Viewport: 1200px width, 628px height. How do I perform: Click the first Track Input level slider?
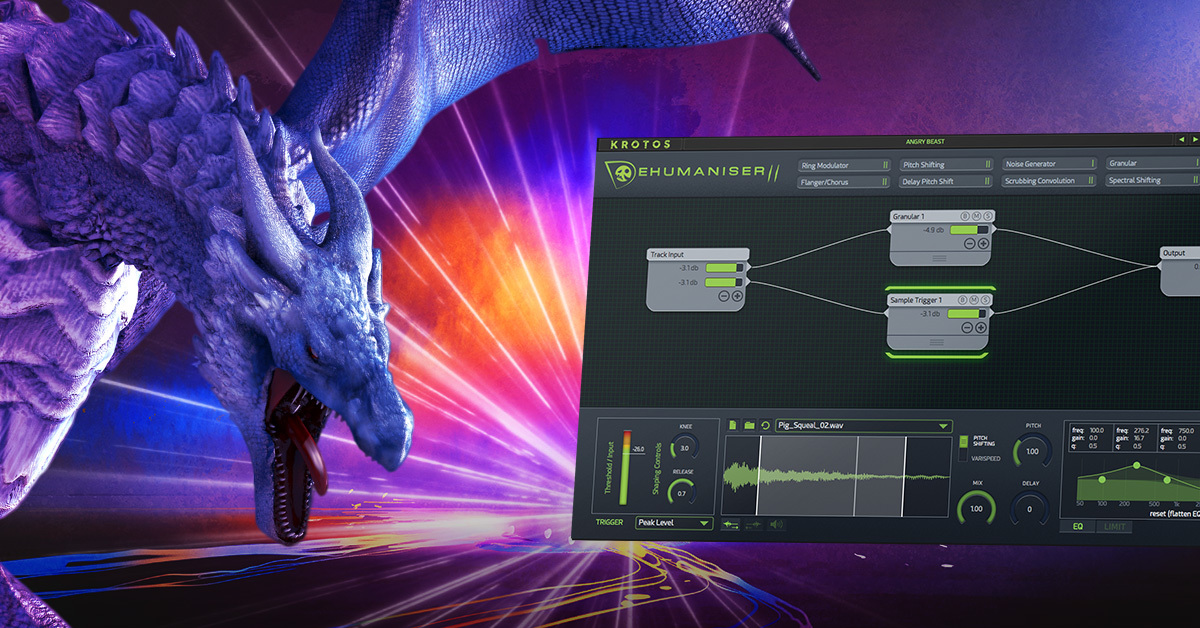point(724,268)
